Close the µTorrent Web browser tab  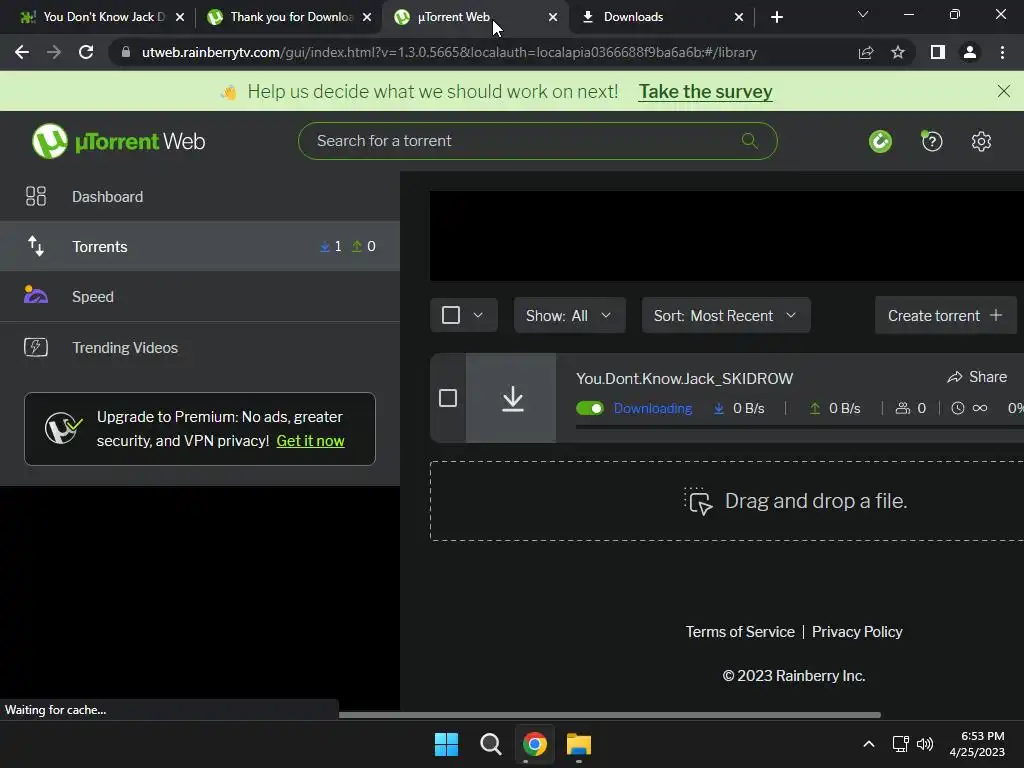coord(553,17)
